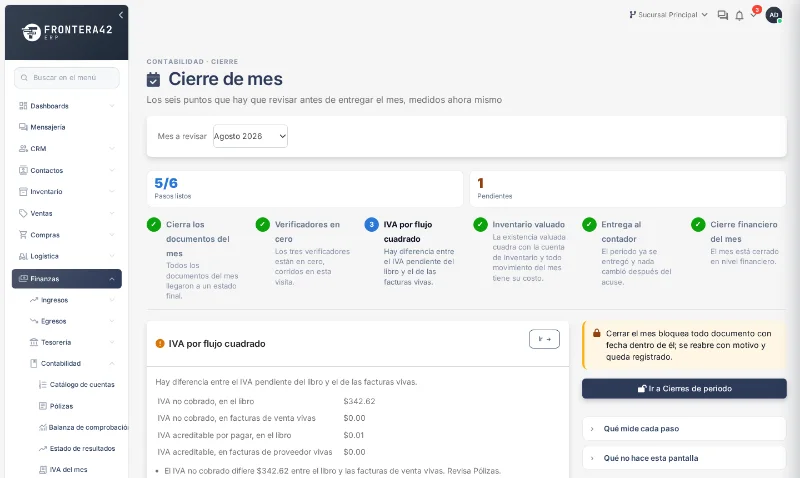Click the Cierre financiero del mes step title

[x=744, y=232]
